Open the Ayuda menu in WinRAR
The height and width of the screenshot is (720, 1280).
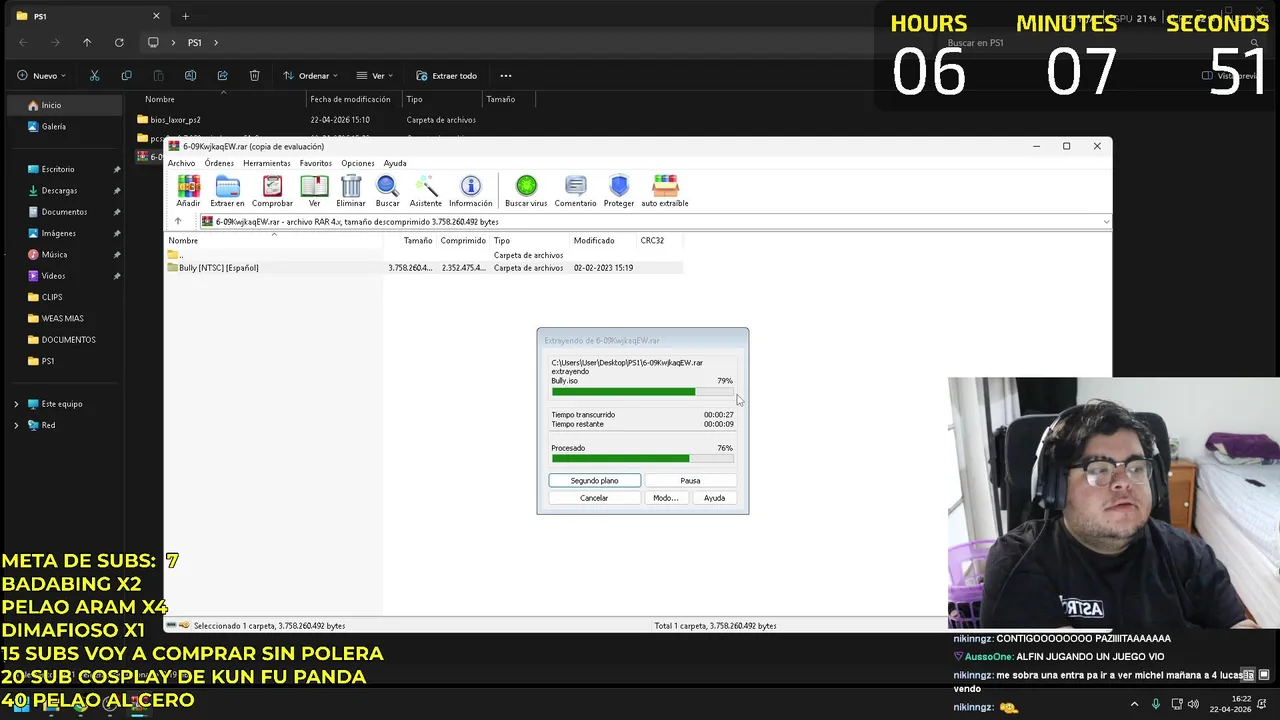395,163
